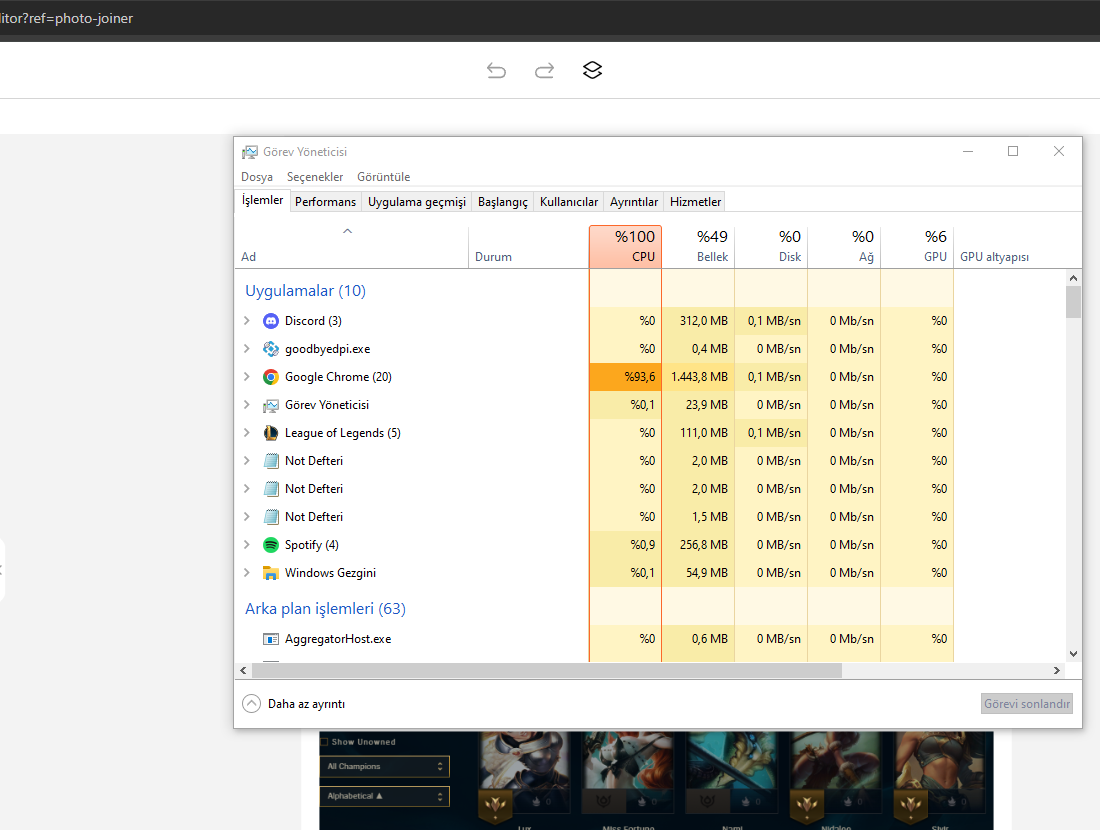The height and width of the screenshot is (830, 1100).
Task: Open the Seçenekler menu
Action: tap(315, 177)
